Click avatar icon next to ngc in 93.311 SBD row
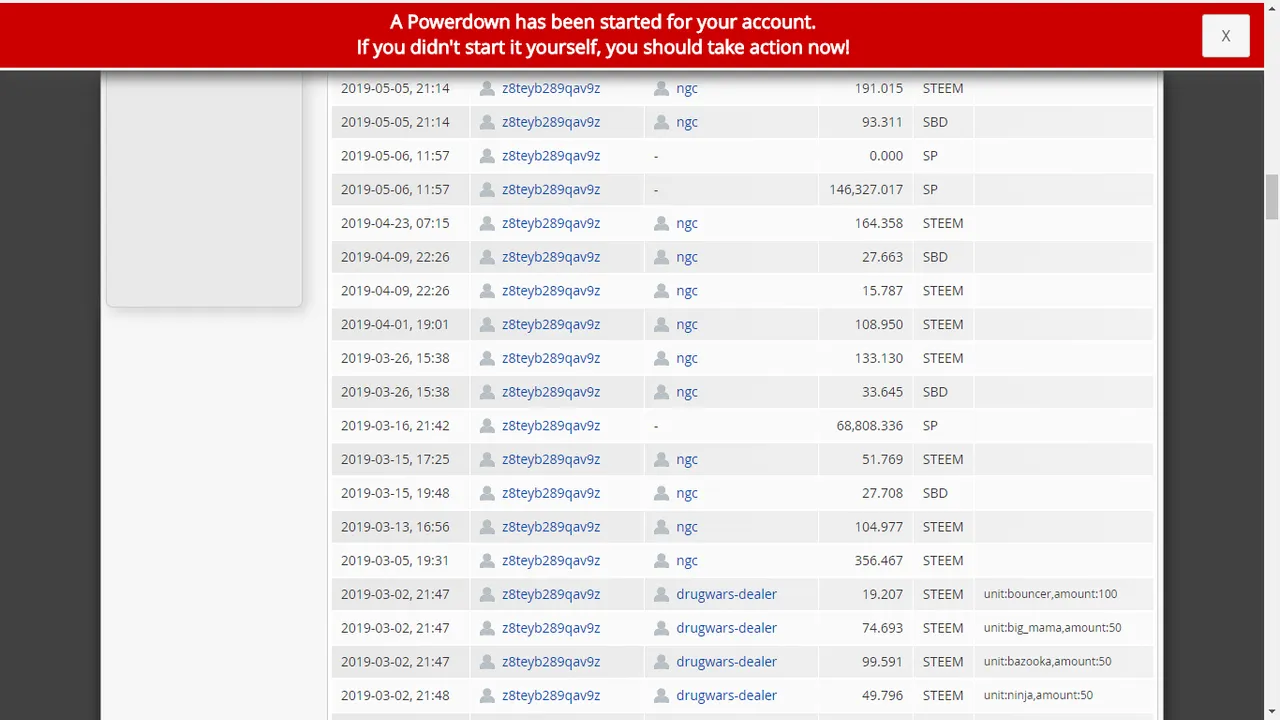 (x=661, y=122)
